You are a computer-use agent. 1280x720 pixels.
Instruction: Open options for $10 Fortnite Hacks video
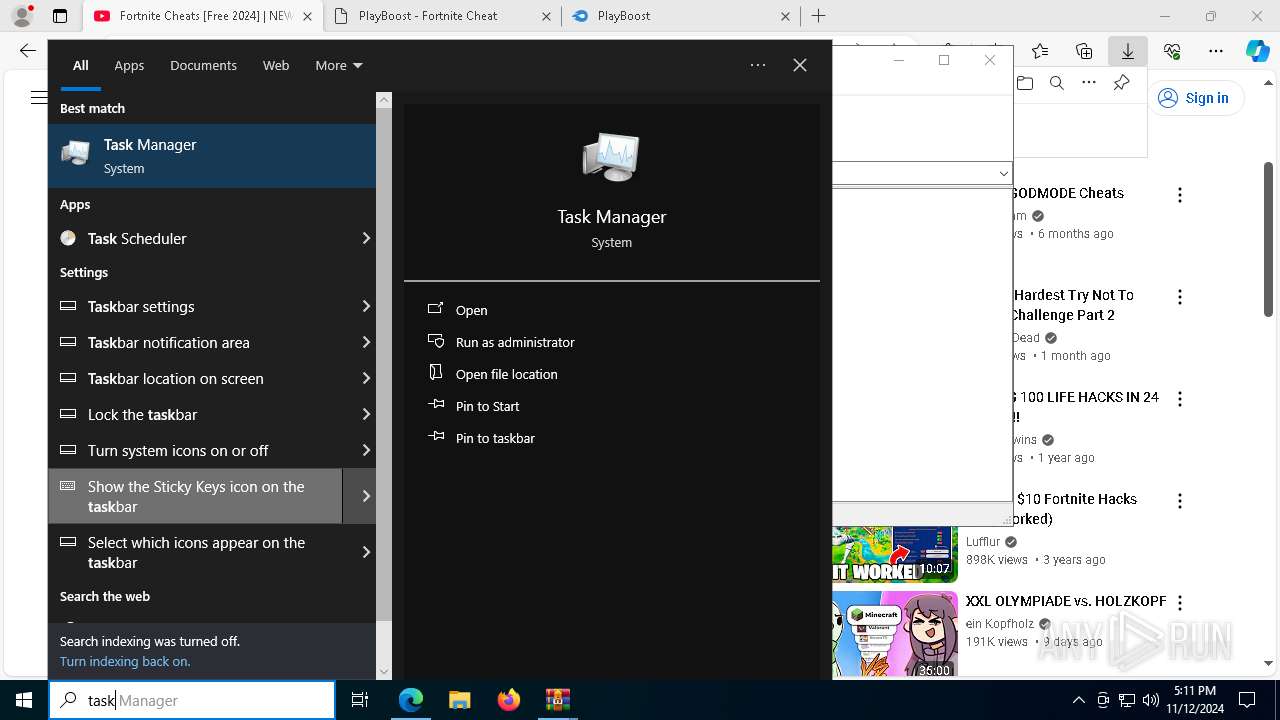[x=1180, y=501]
